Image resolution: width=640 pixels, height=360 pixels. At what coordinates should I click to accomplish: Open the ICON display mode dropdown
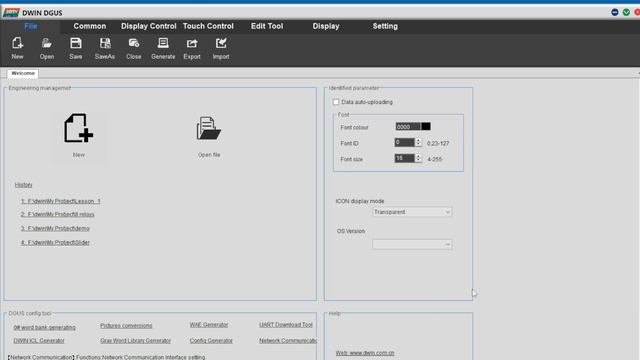[x=412, y=212]
